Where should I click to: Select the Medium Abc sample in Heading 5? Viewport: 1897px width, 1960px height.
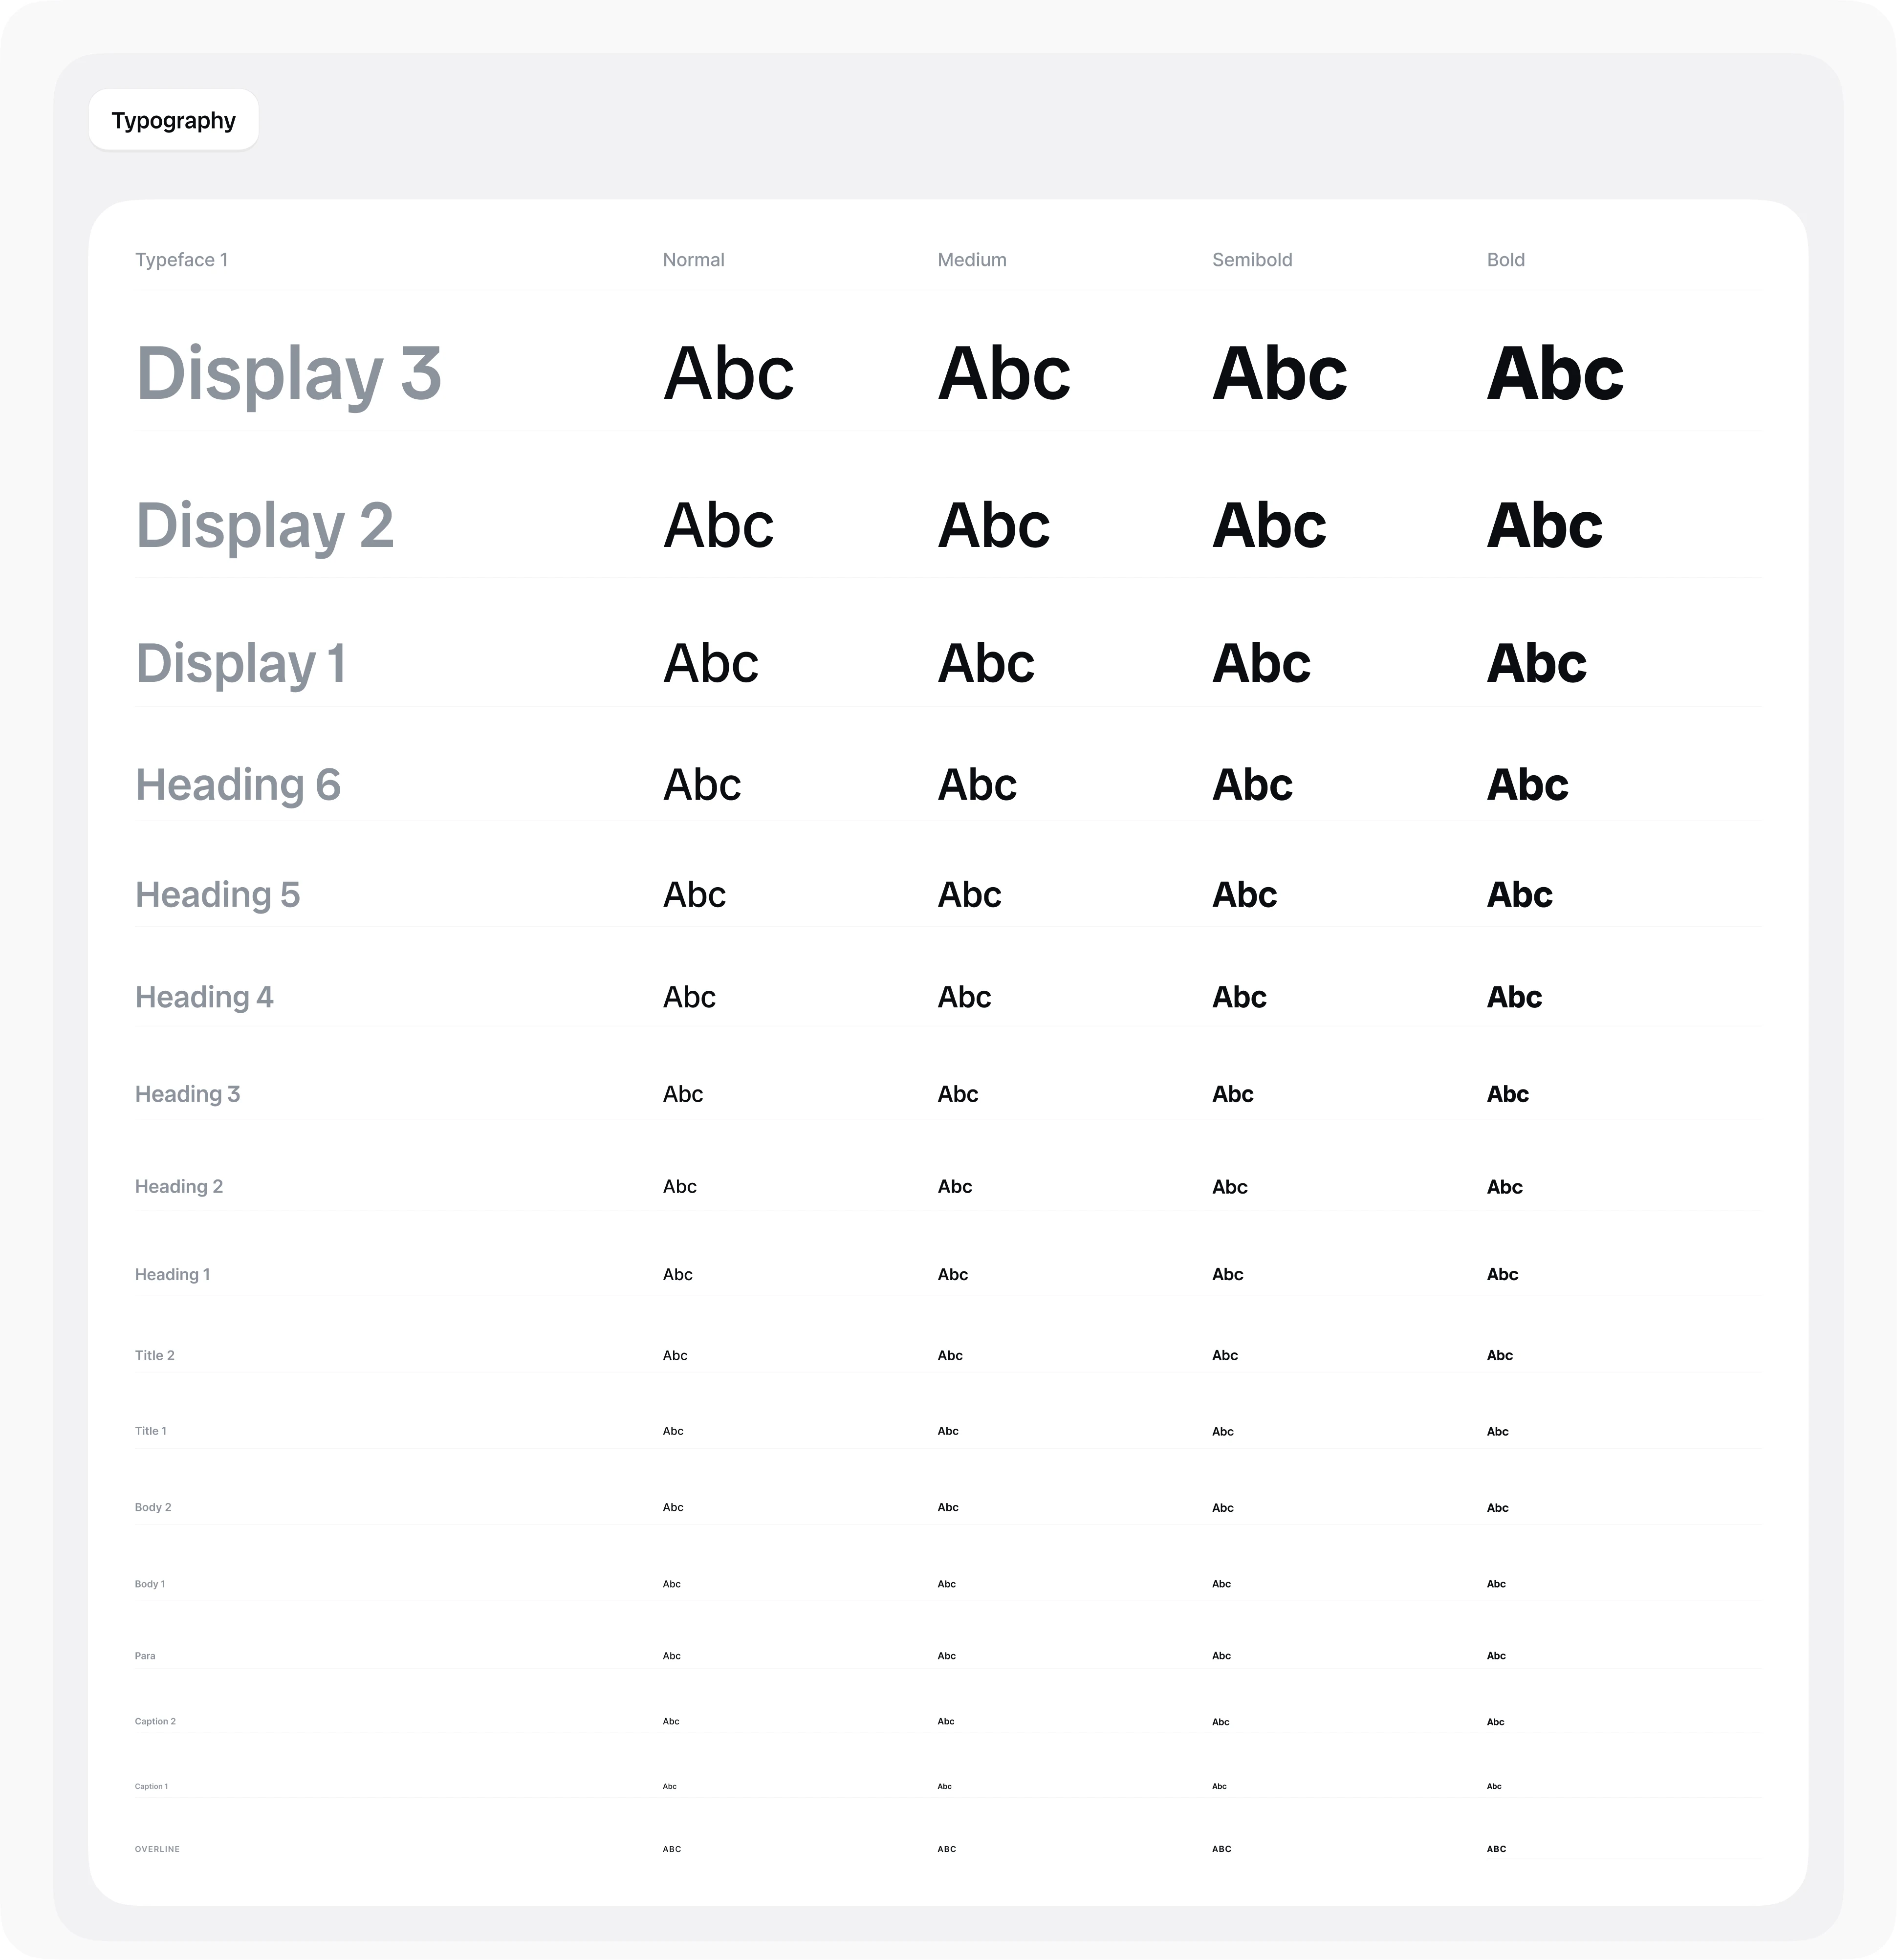tap(969, 895)
